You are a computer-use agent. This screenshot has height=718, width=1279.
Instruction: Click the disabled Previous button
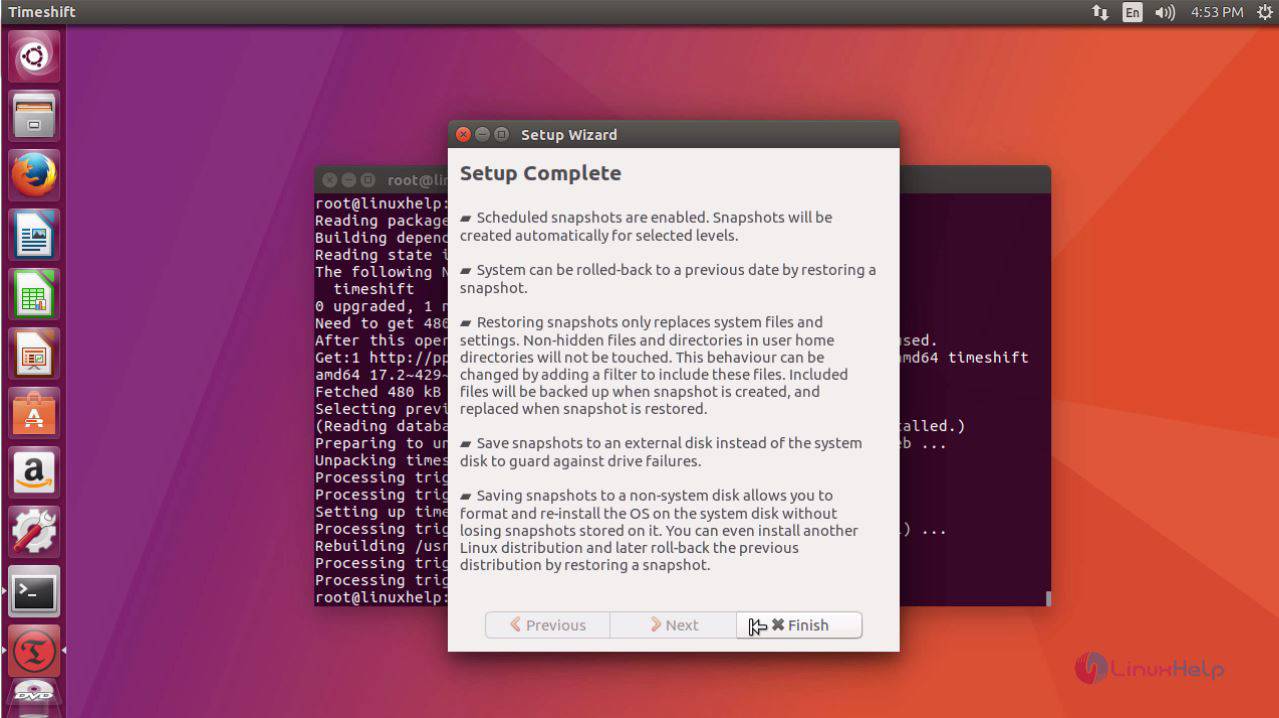point(548,625)
